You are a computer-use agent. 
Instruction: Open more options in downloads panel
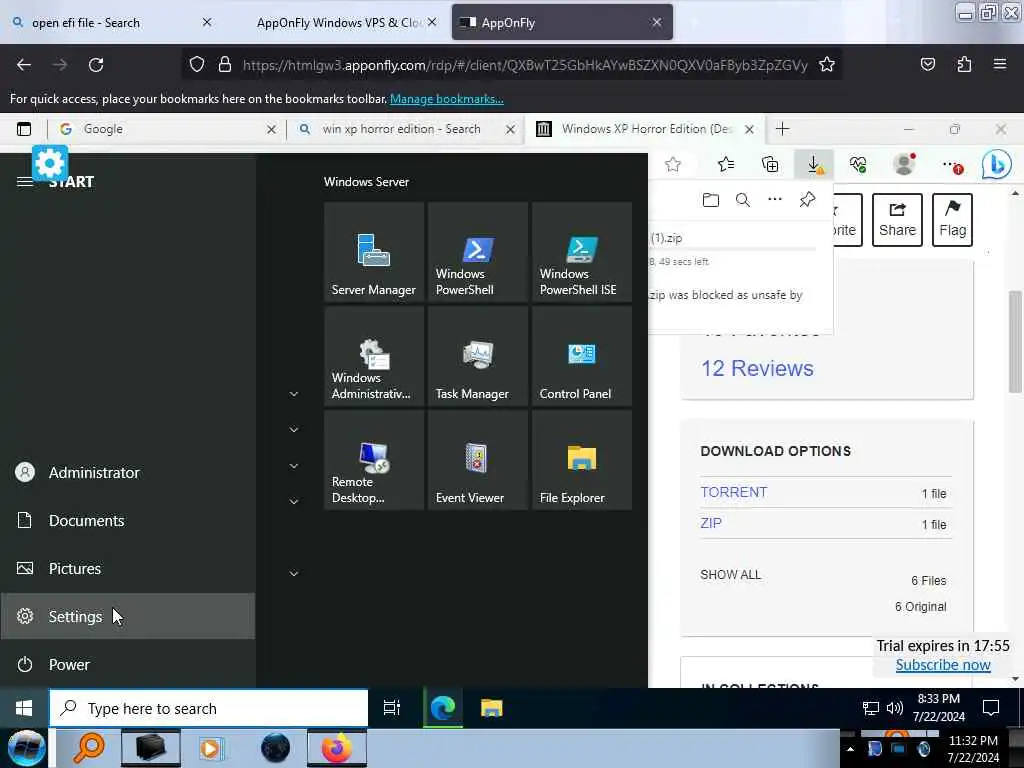(775, 199)
